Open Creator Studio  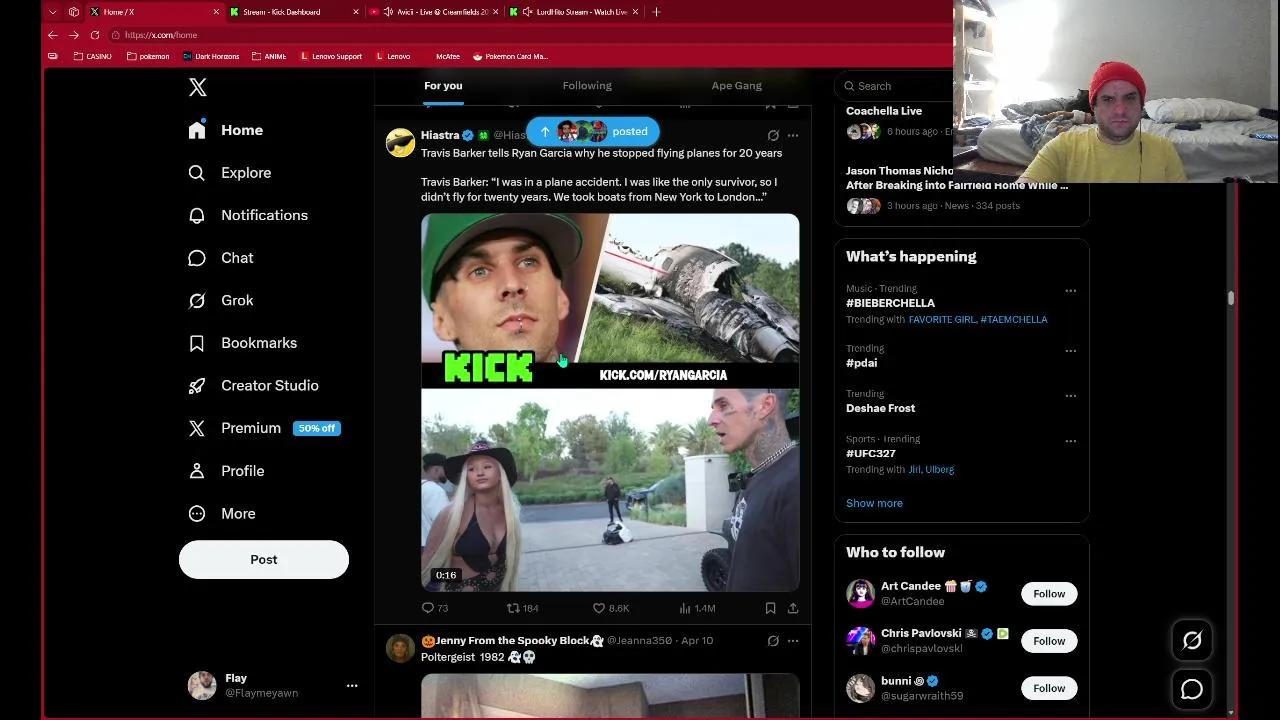coord(253,385)
